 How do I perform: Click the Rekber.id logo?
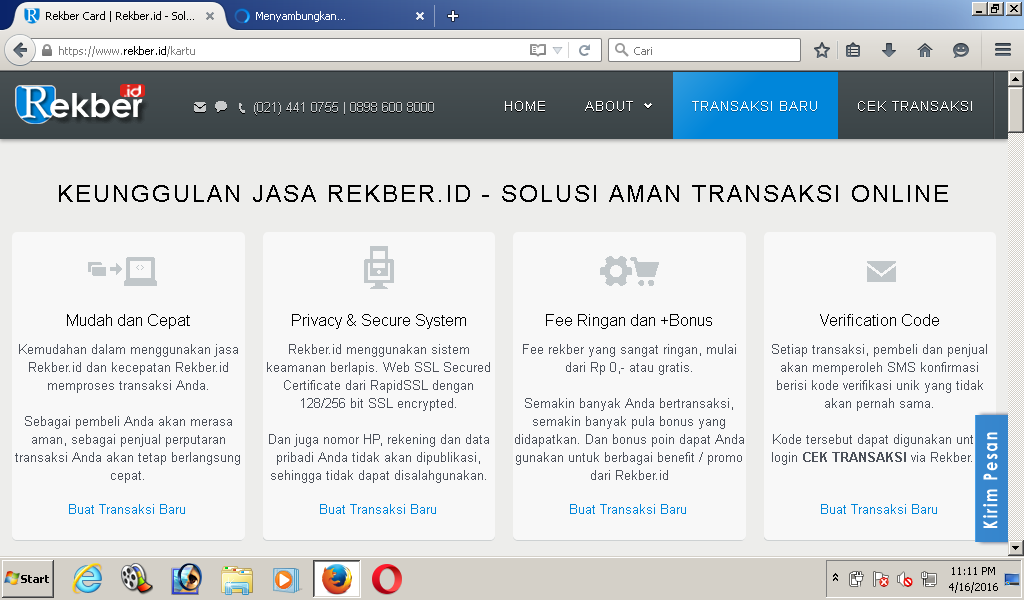(80, 102)
